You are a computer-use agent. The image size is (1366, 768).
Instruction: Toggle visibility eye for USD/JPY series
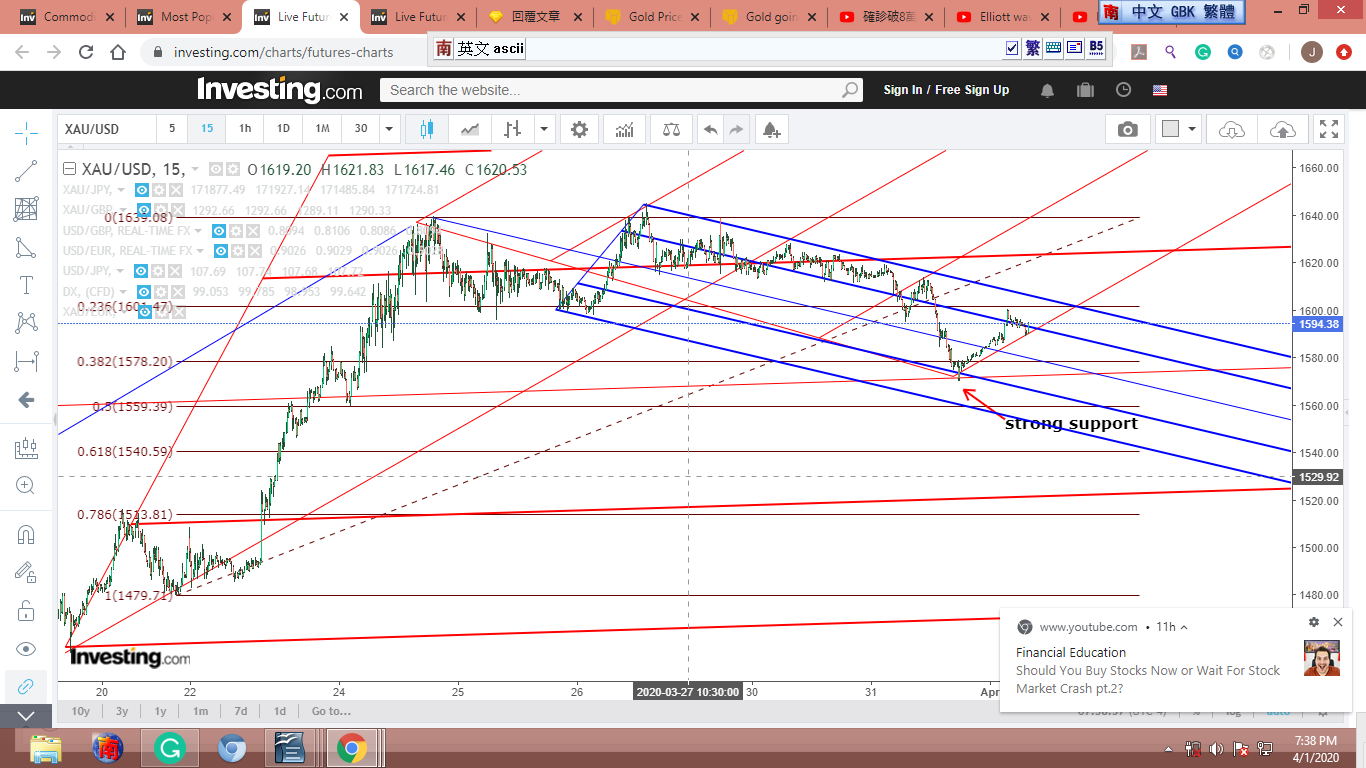142,271
